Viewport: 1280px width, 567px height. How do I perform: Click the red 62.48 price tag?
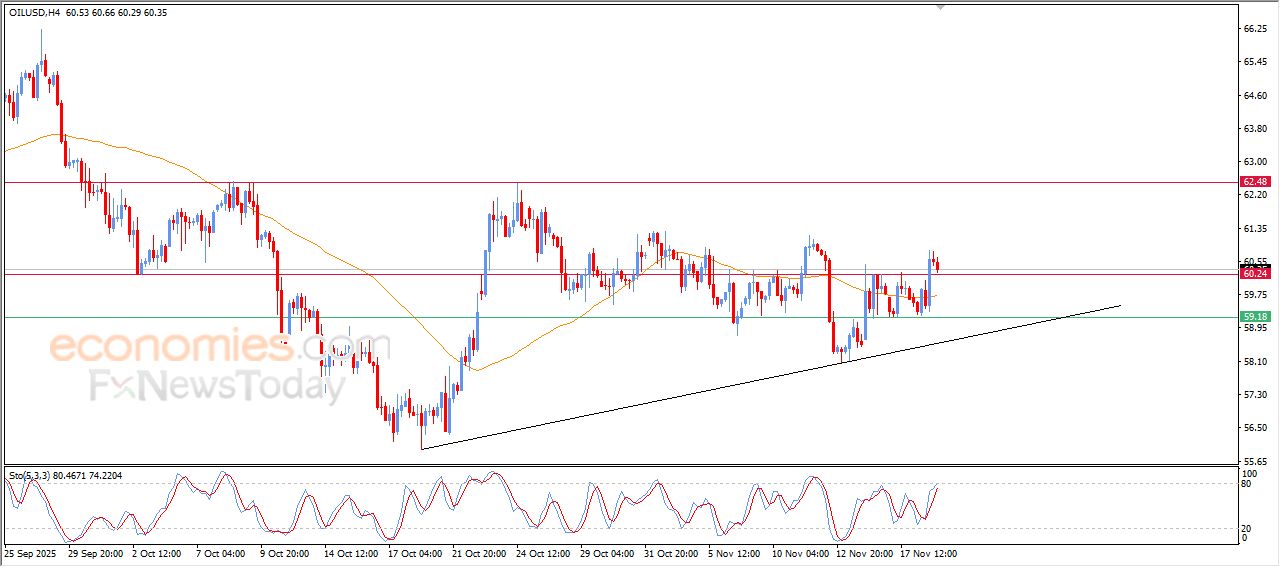pos(1255,182)
